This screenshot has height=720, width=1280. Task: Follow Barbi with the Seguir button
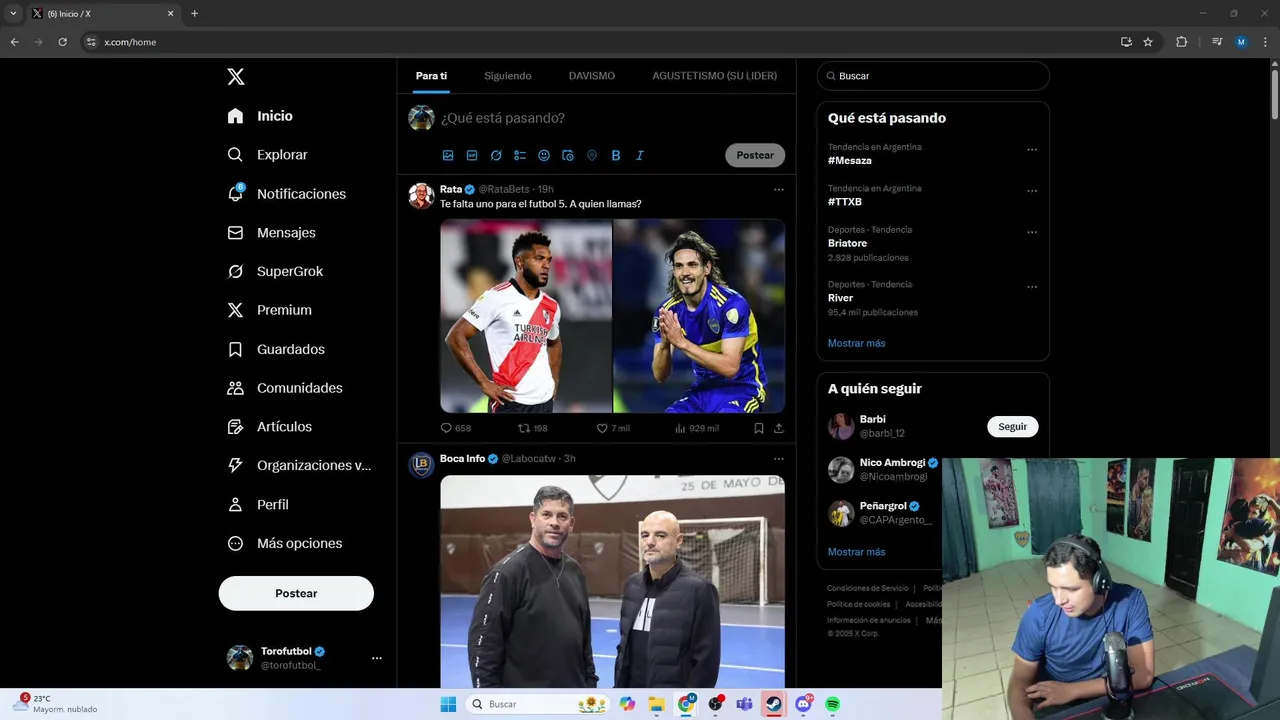point(1012,427)
